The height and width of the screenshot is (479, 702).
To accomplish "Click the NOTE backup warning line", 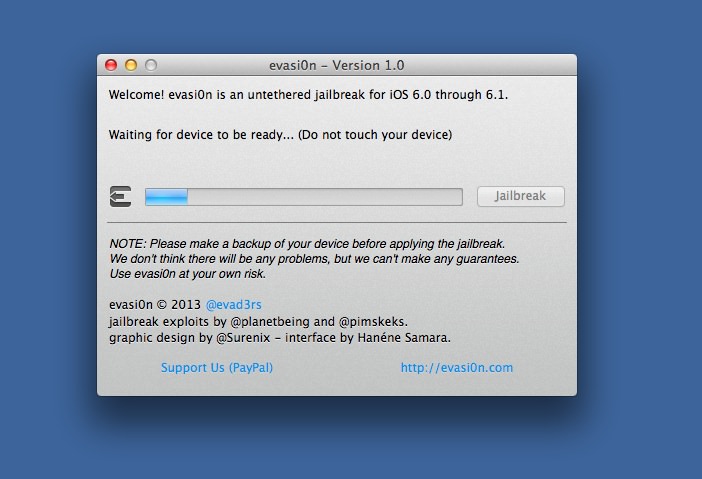I will [307, 244].
